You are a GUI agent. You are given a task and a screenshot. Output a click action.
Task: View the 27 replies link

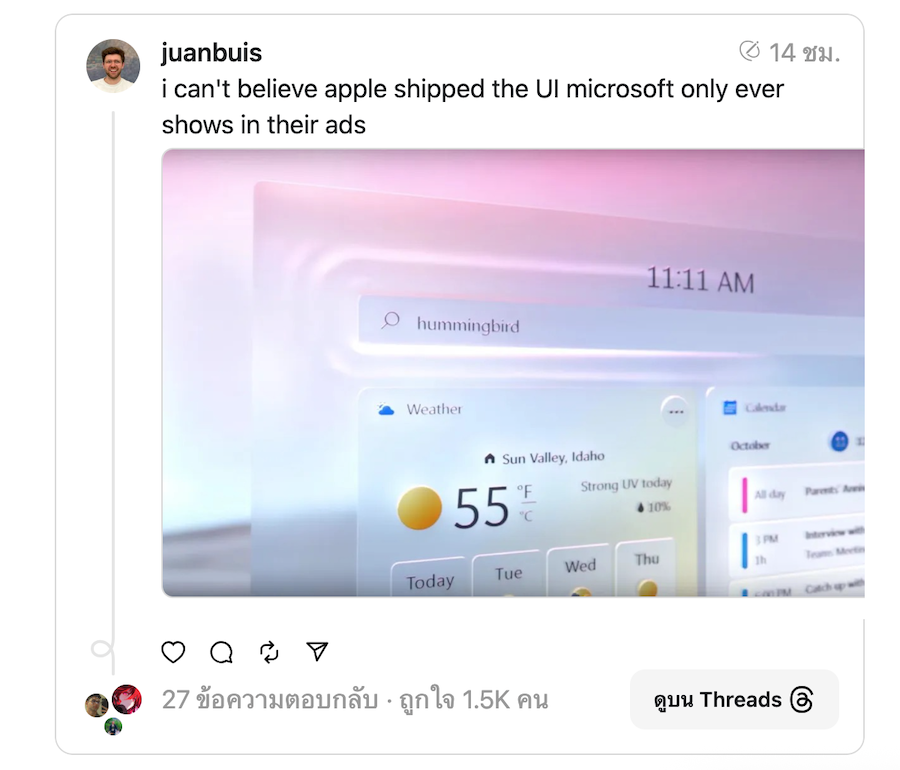pos(270,700)
